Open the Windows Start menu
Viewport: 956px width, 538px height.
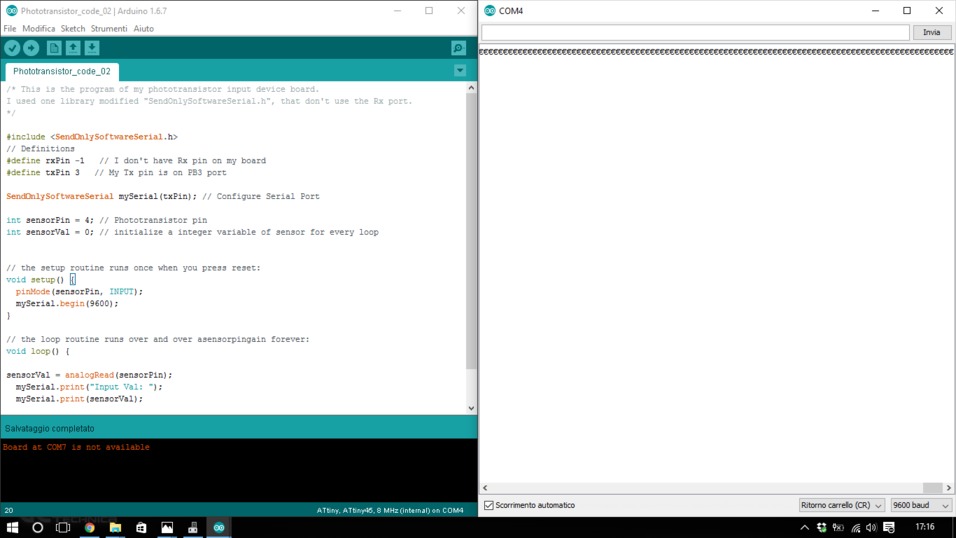(x=12, y=528)
